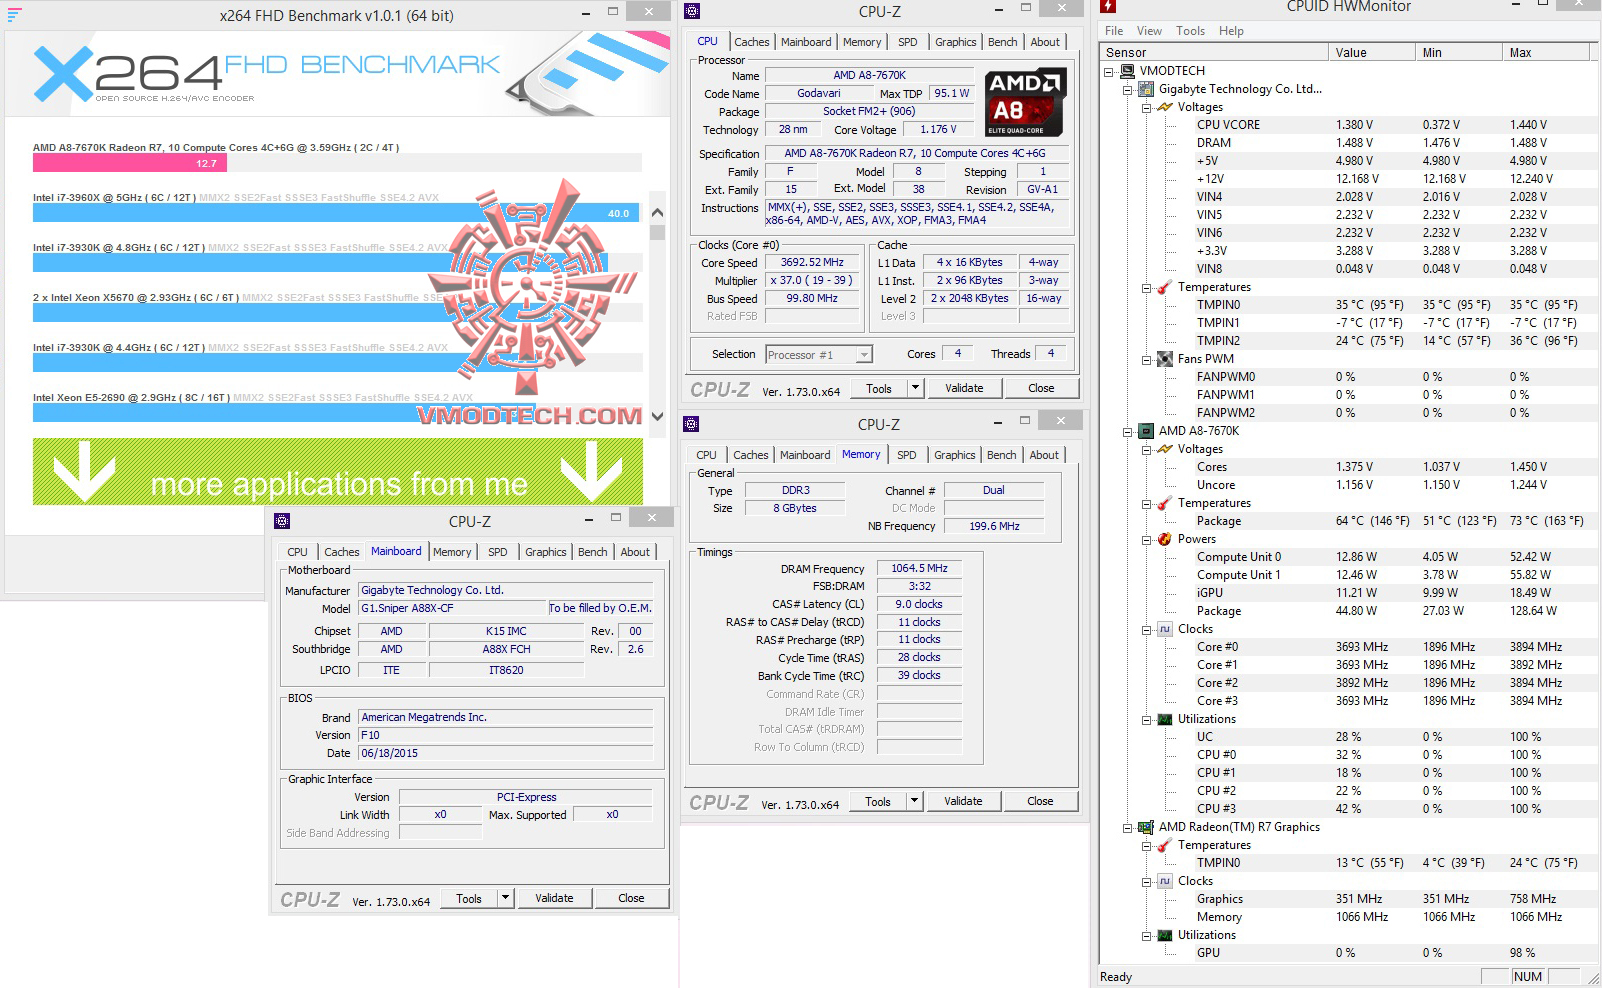Click the scroll up arrow in the x264 results list
This screenshot has height=988, width=1602.
coord(657,212)
